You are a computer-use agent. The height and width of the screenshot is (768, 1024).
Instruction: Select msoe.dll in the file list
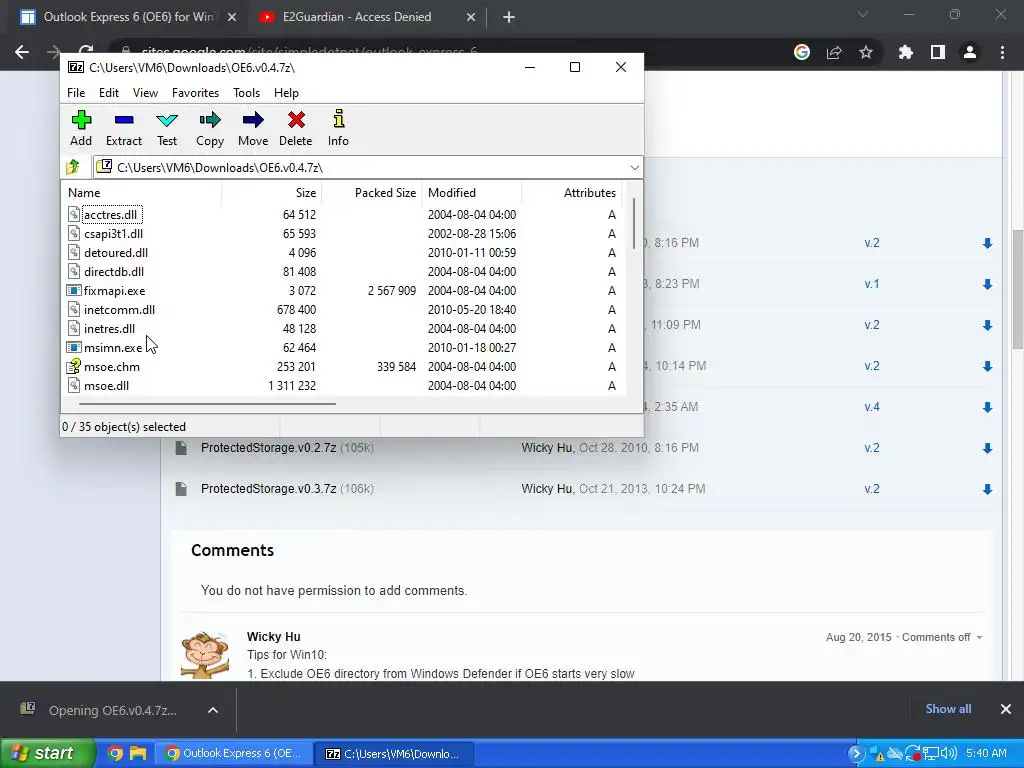click(x=106, y=385)
